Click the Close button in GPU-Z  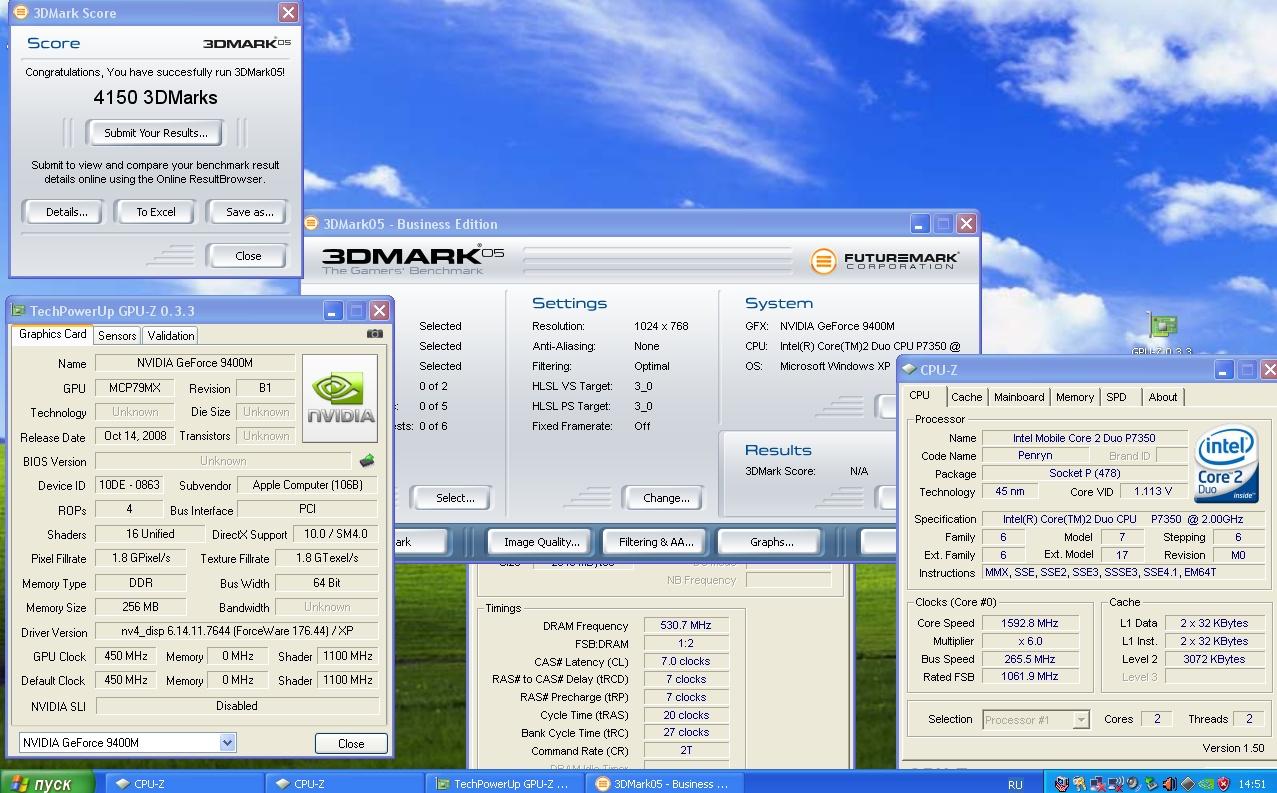click(351, 743)
